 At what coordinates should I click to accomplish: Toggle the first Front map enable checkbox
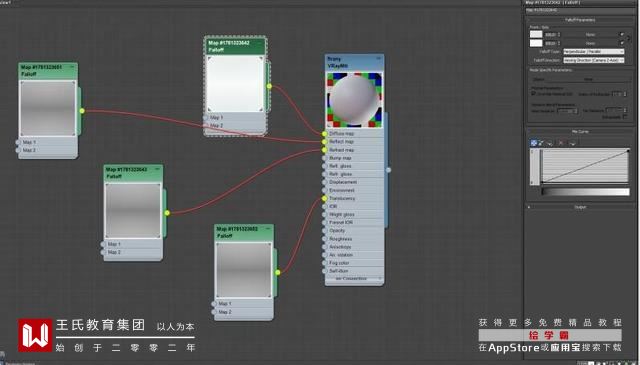pyautogui.click(x=622, y=34)
